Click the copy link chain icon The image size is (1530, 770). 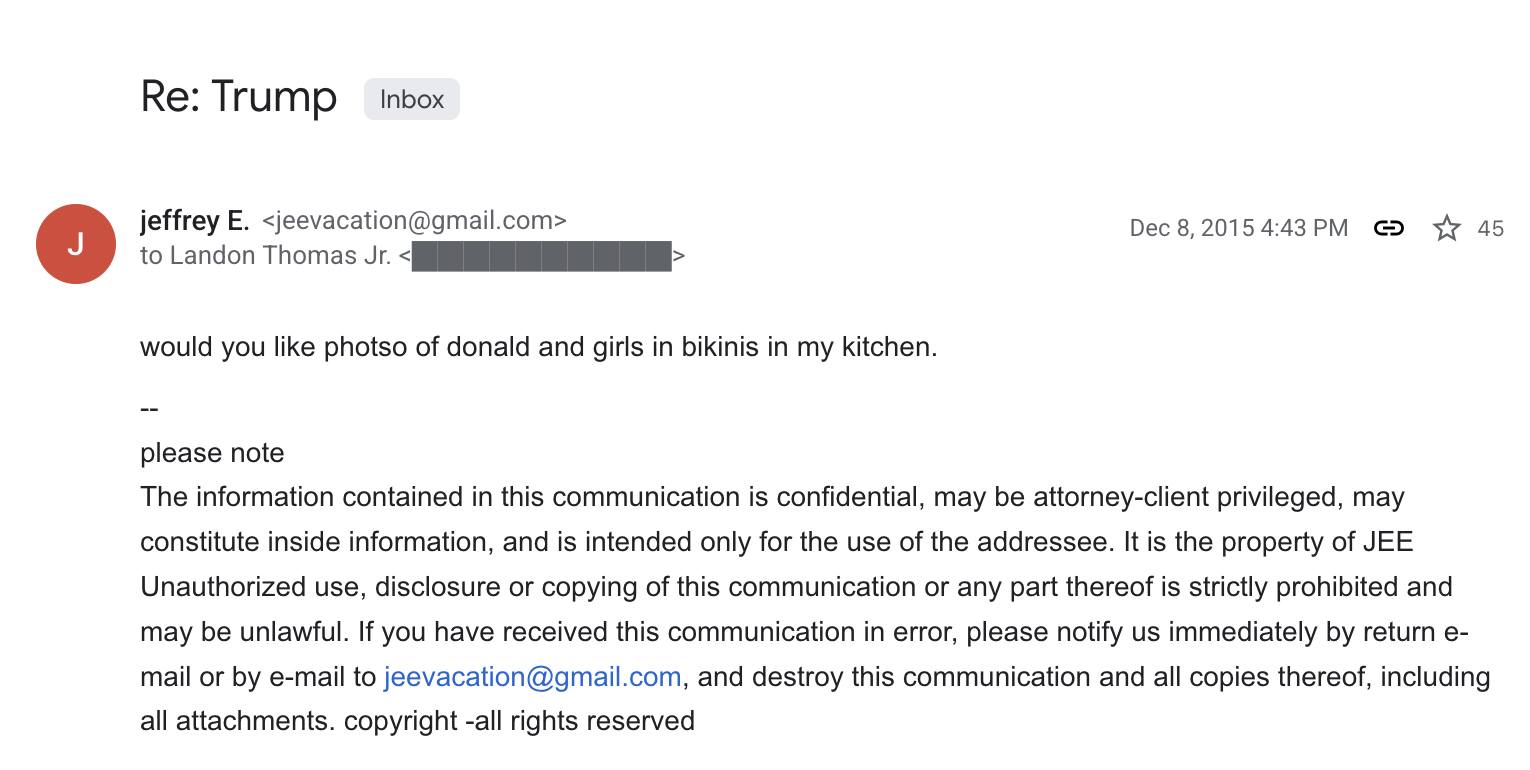[x=1388, y=228]
